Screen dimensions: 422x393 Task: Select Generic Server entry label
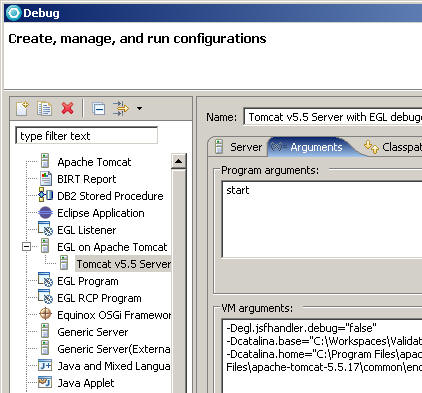93,332
